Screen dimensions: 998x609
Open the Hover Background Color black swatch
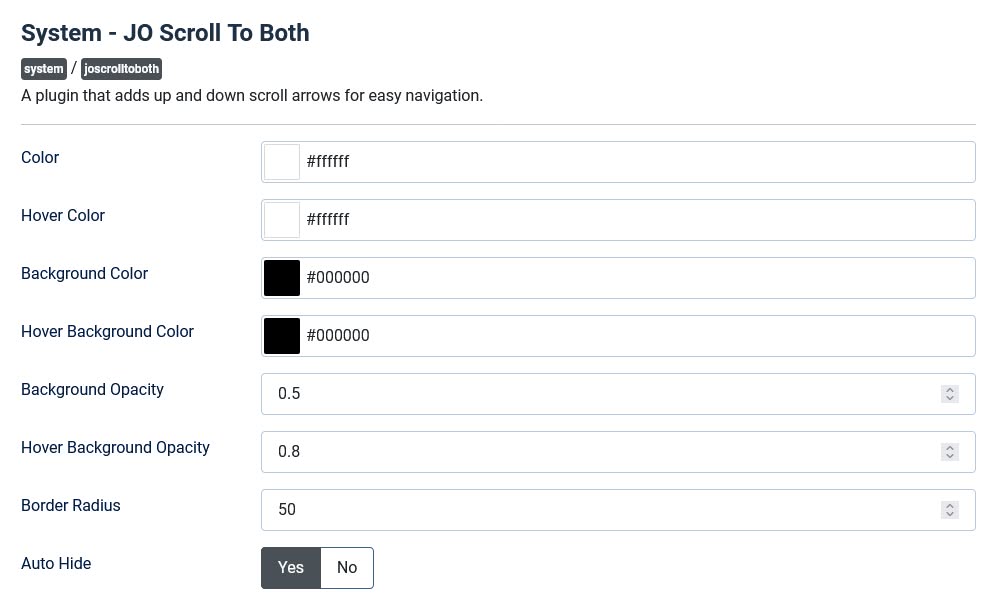point(282,335)
